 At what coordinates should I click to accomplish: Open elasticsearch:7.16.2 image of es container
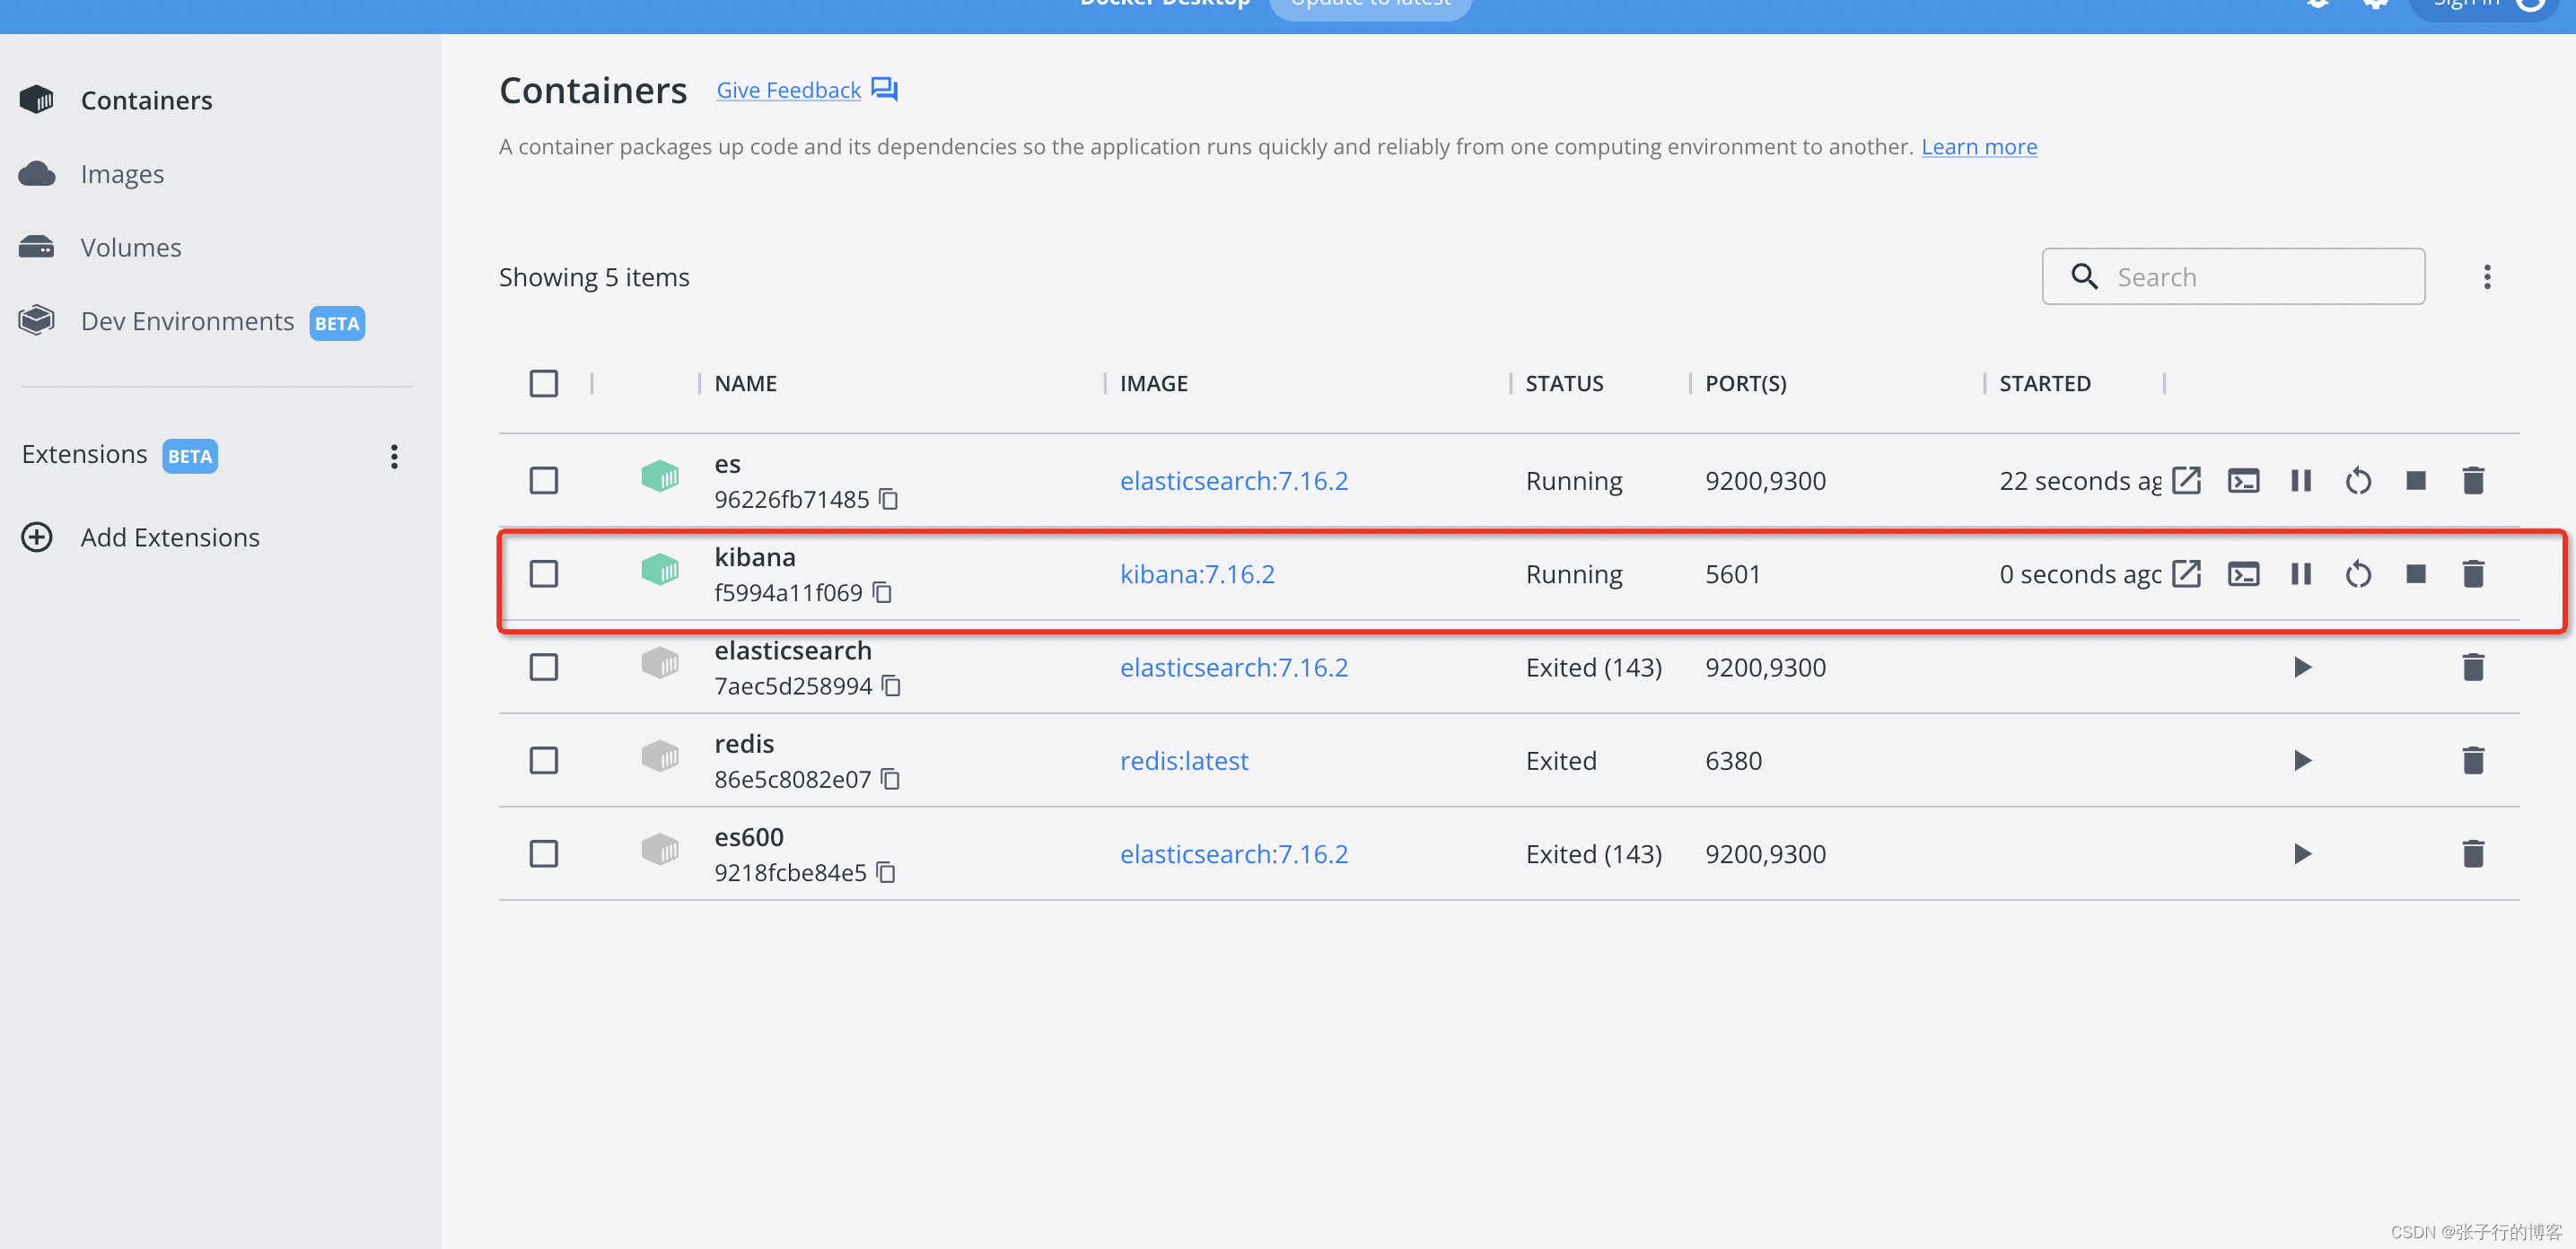pyautogui.click(x=1233, y=480)
